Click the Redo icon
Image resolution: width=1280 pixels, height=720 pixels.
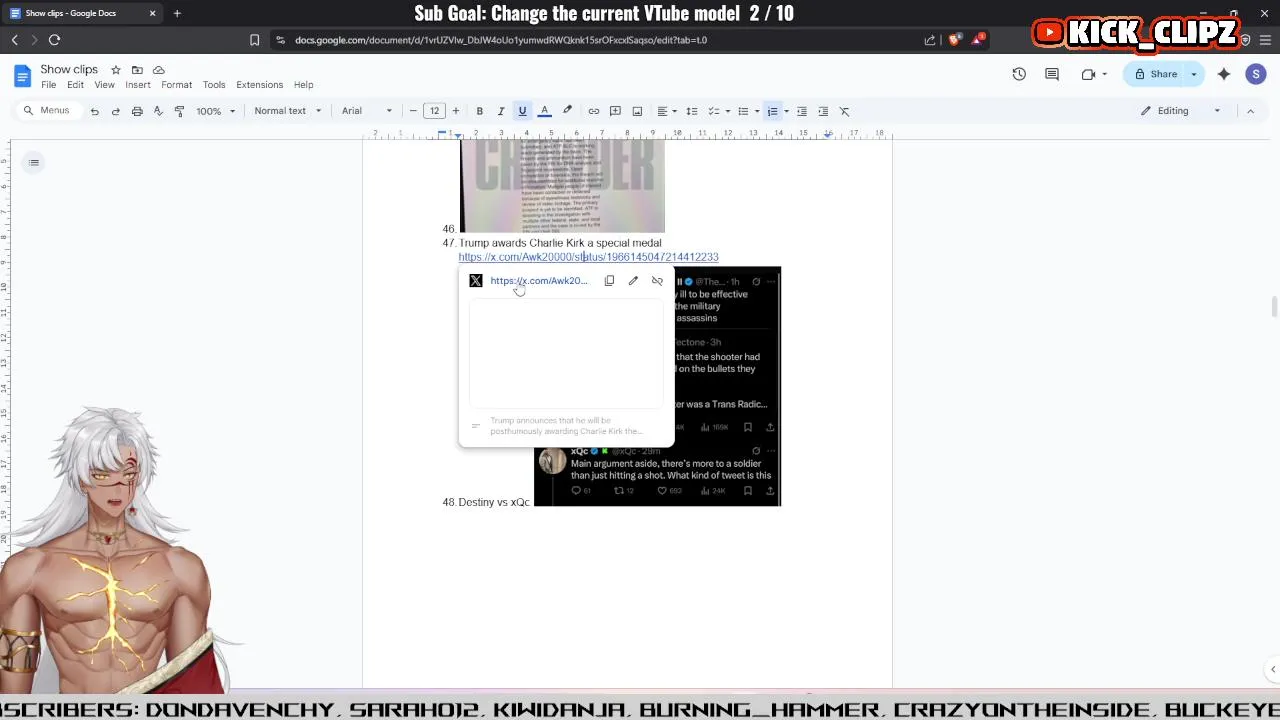coord(115,111)
